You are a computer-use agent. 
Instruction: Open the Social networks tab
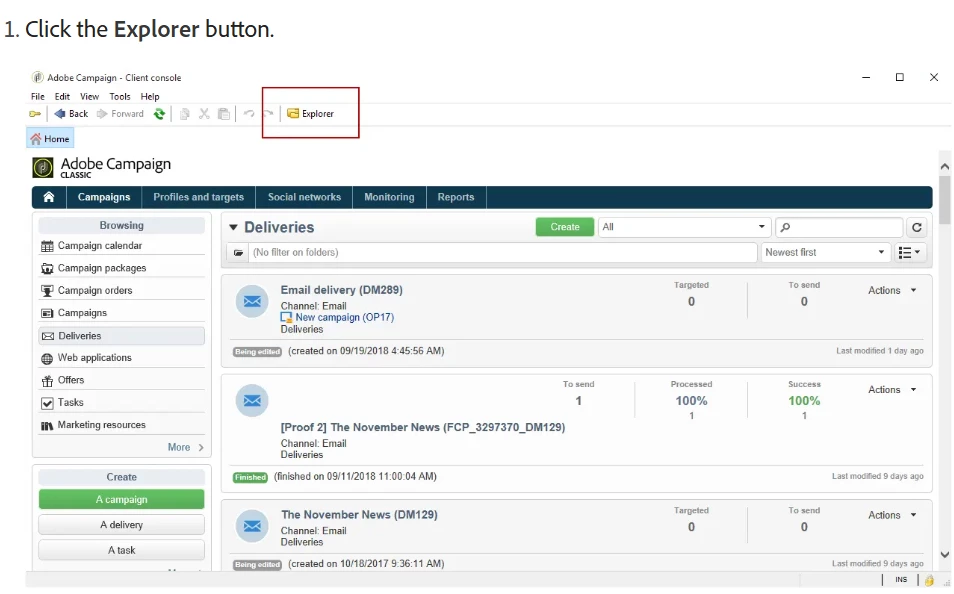304,197
